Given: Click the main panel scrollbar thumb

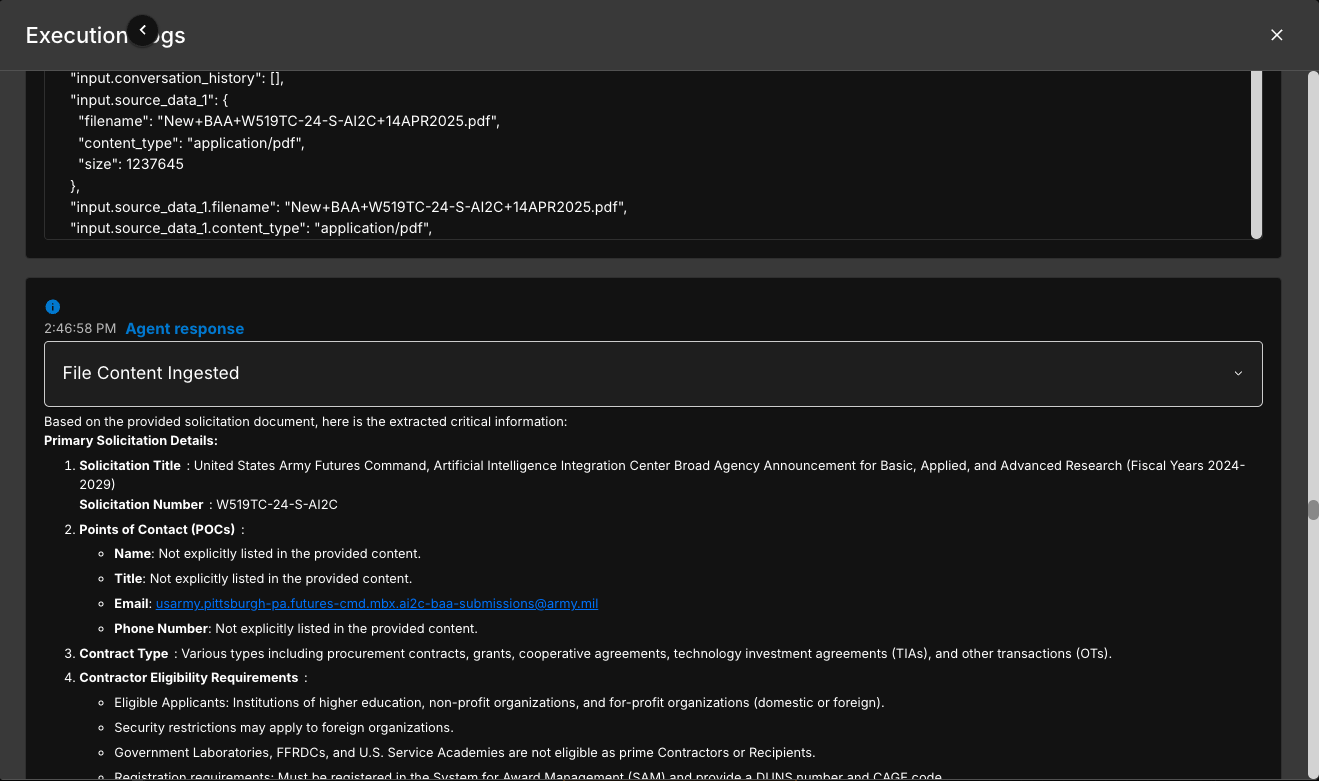Looking at the screenshot, I should click(1311, 510).
